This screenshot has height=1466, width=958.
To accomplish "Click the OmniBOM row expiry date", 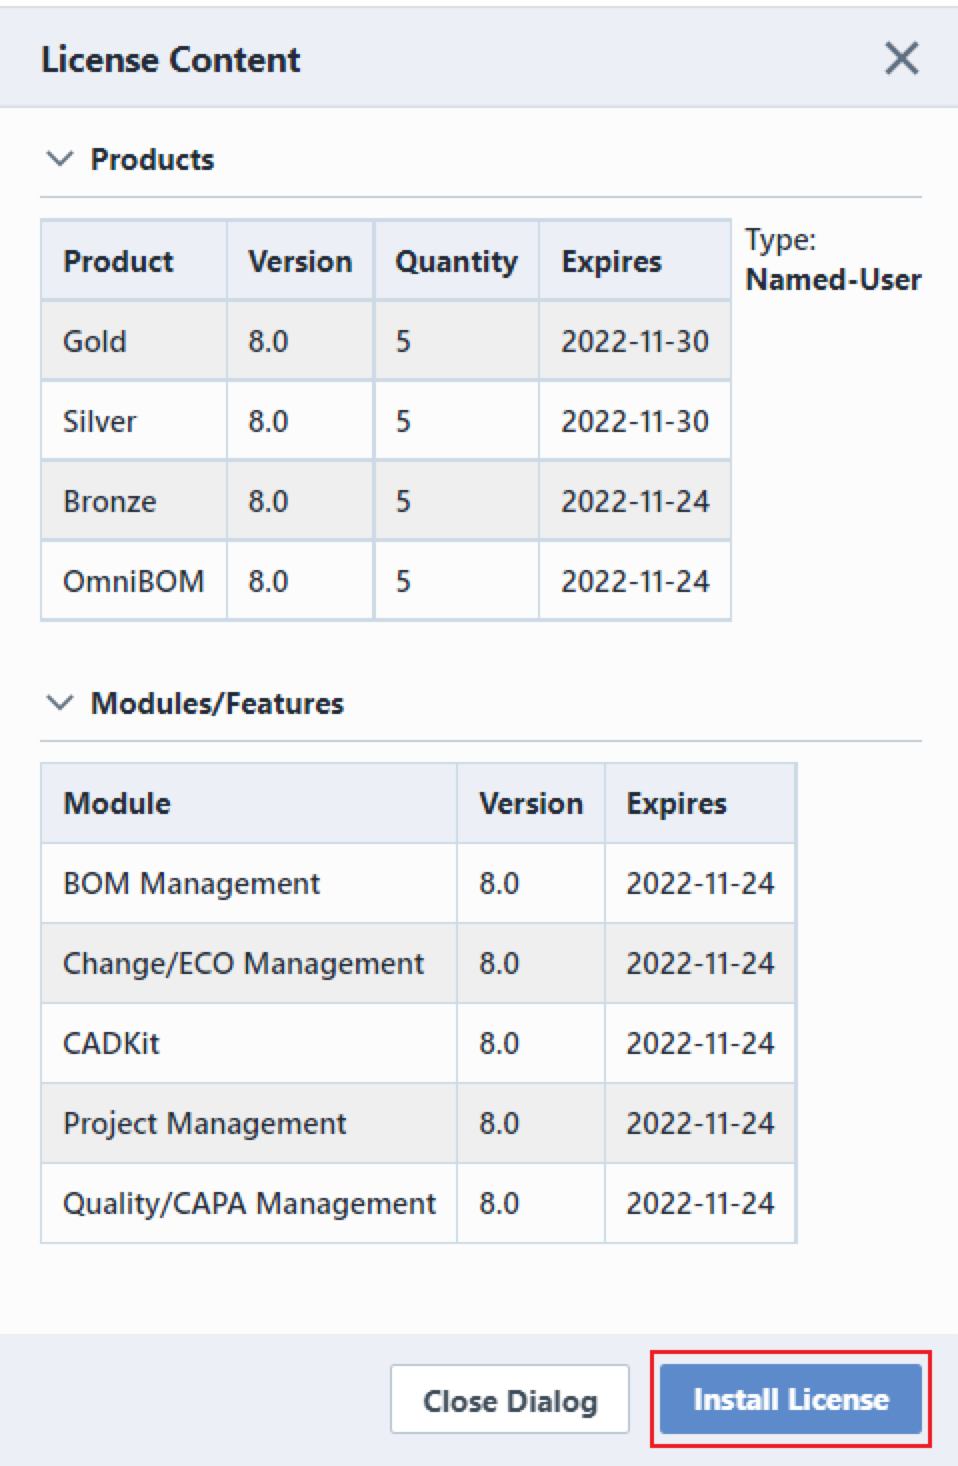I will (x=635, y=581).
